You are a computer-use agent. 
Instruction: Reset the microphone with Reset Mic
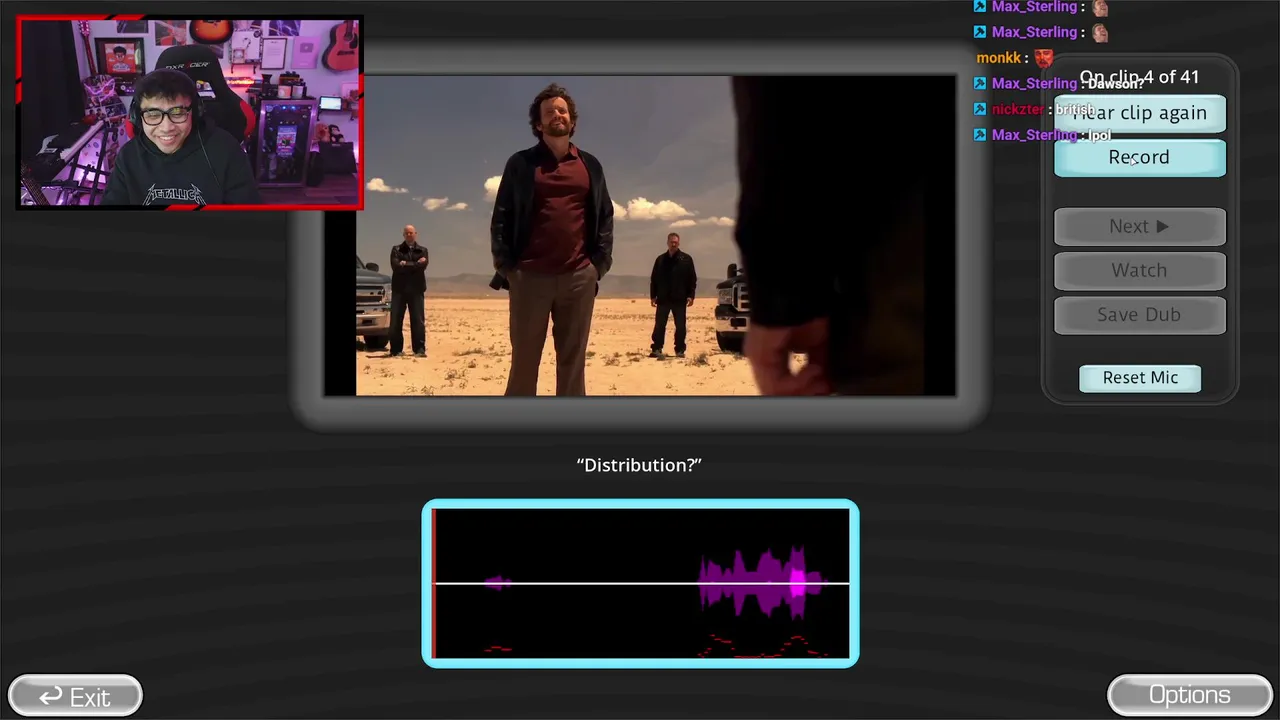(1140, 378)
